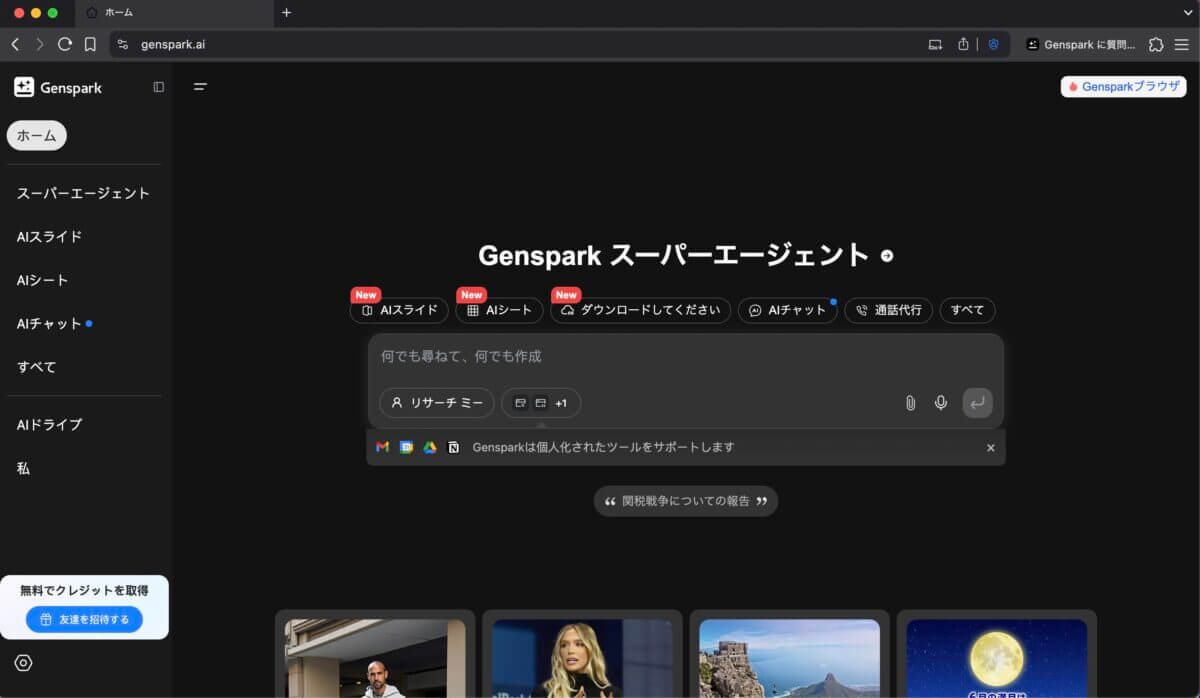Click the Google Calendar icon in the banner
The image size is (1200, 698).
click(x=406, y=447)
